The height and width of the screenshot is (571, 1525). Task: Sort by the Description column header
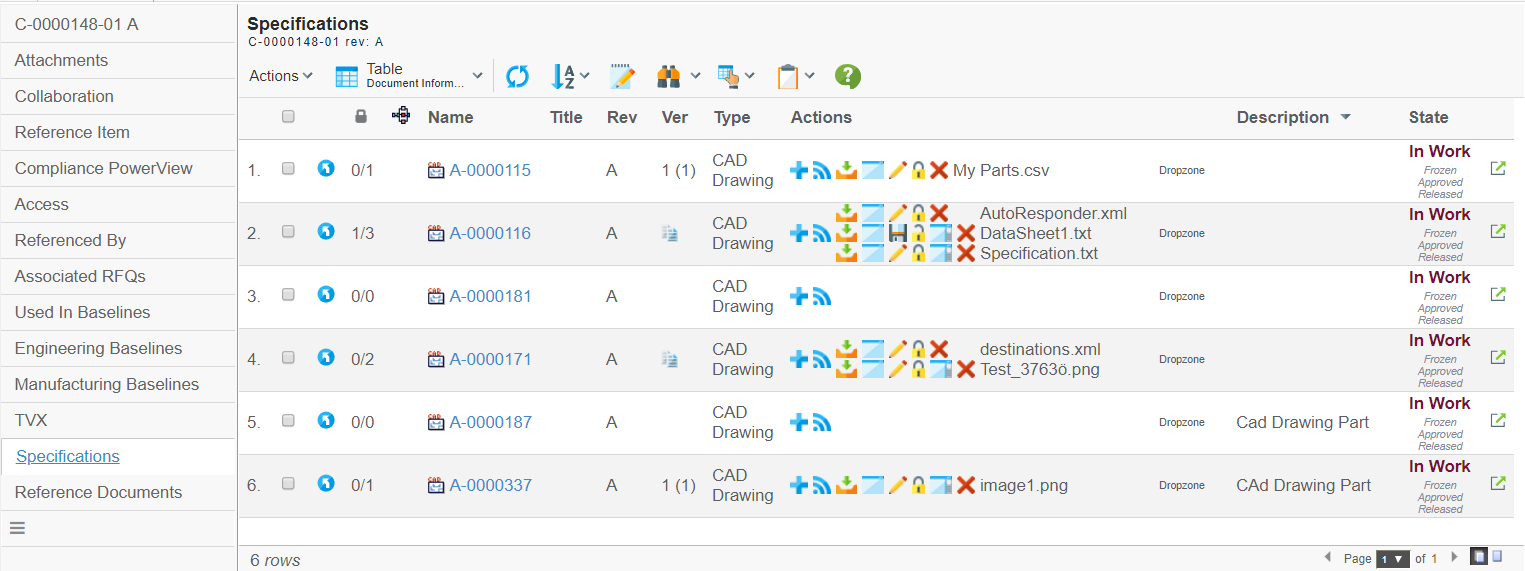click(1283, 117)
